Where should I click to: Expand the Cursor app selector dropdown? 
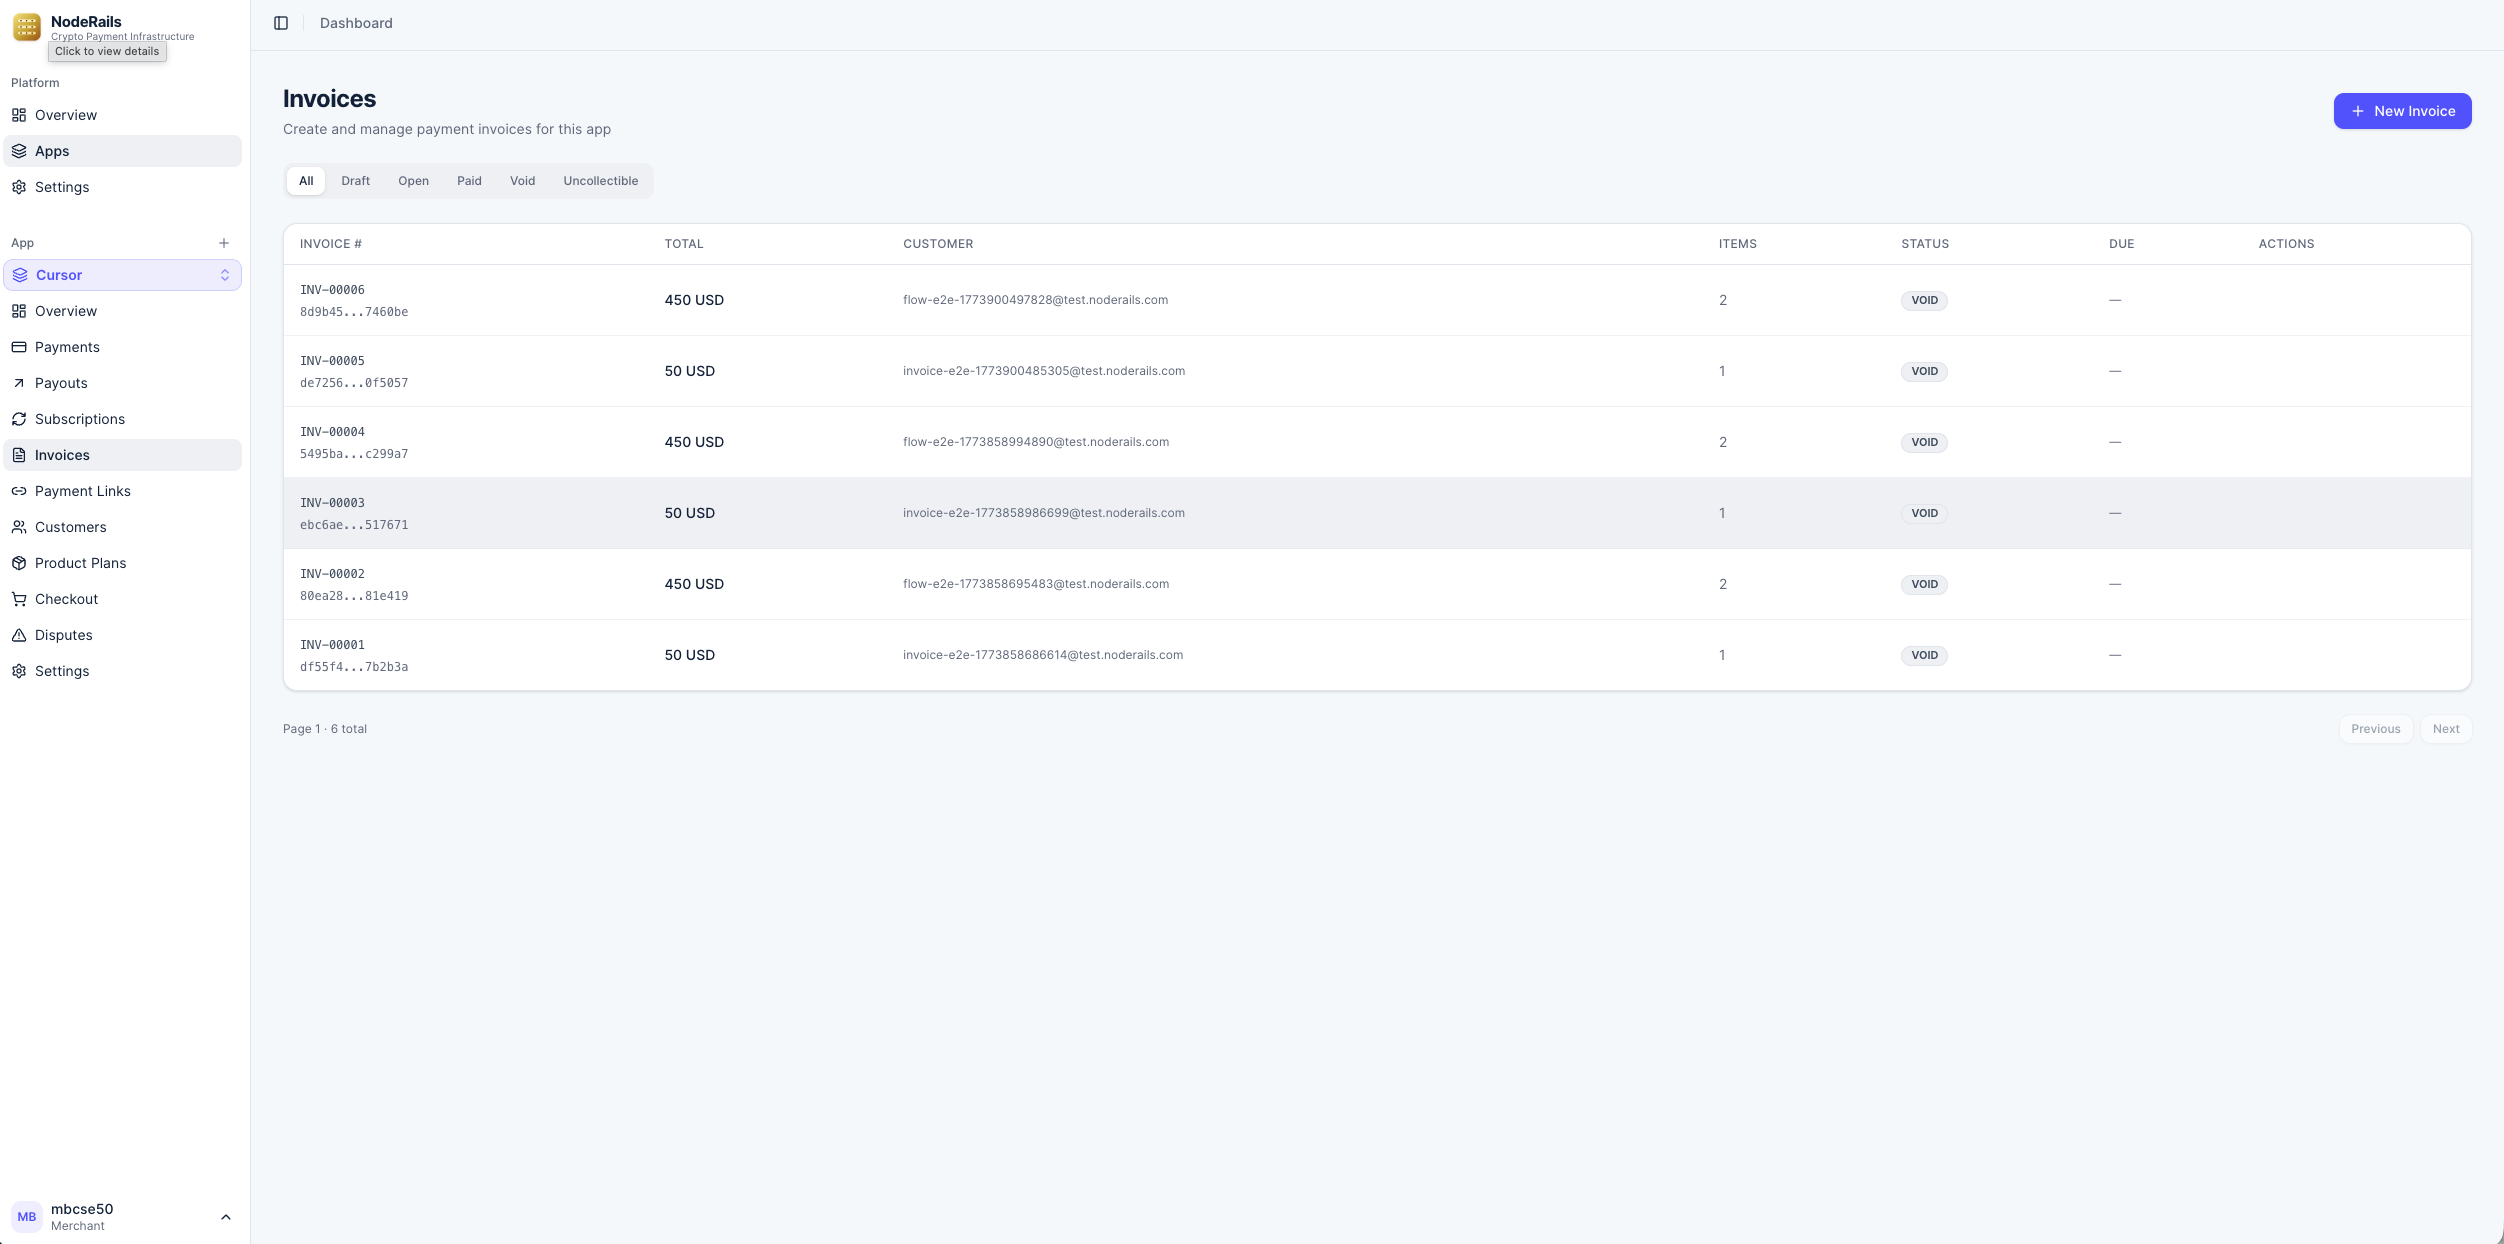click(225, 275)
